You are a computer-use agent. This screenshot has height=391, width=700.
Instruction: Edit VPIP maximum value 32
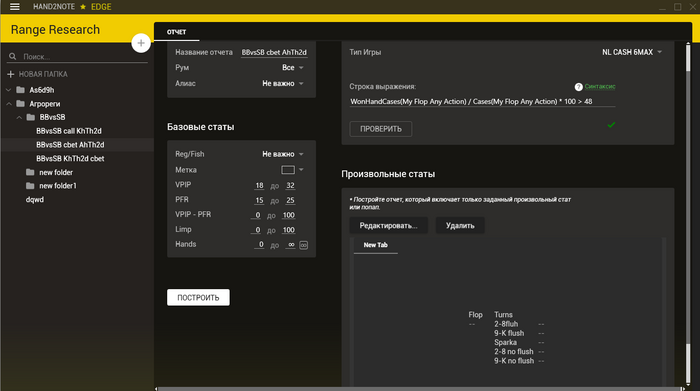pos(290,185)
